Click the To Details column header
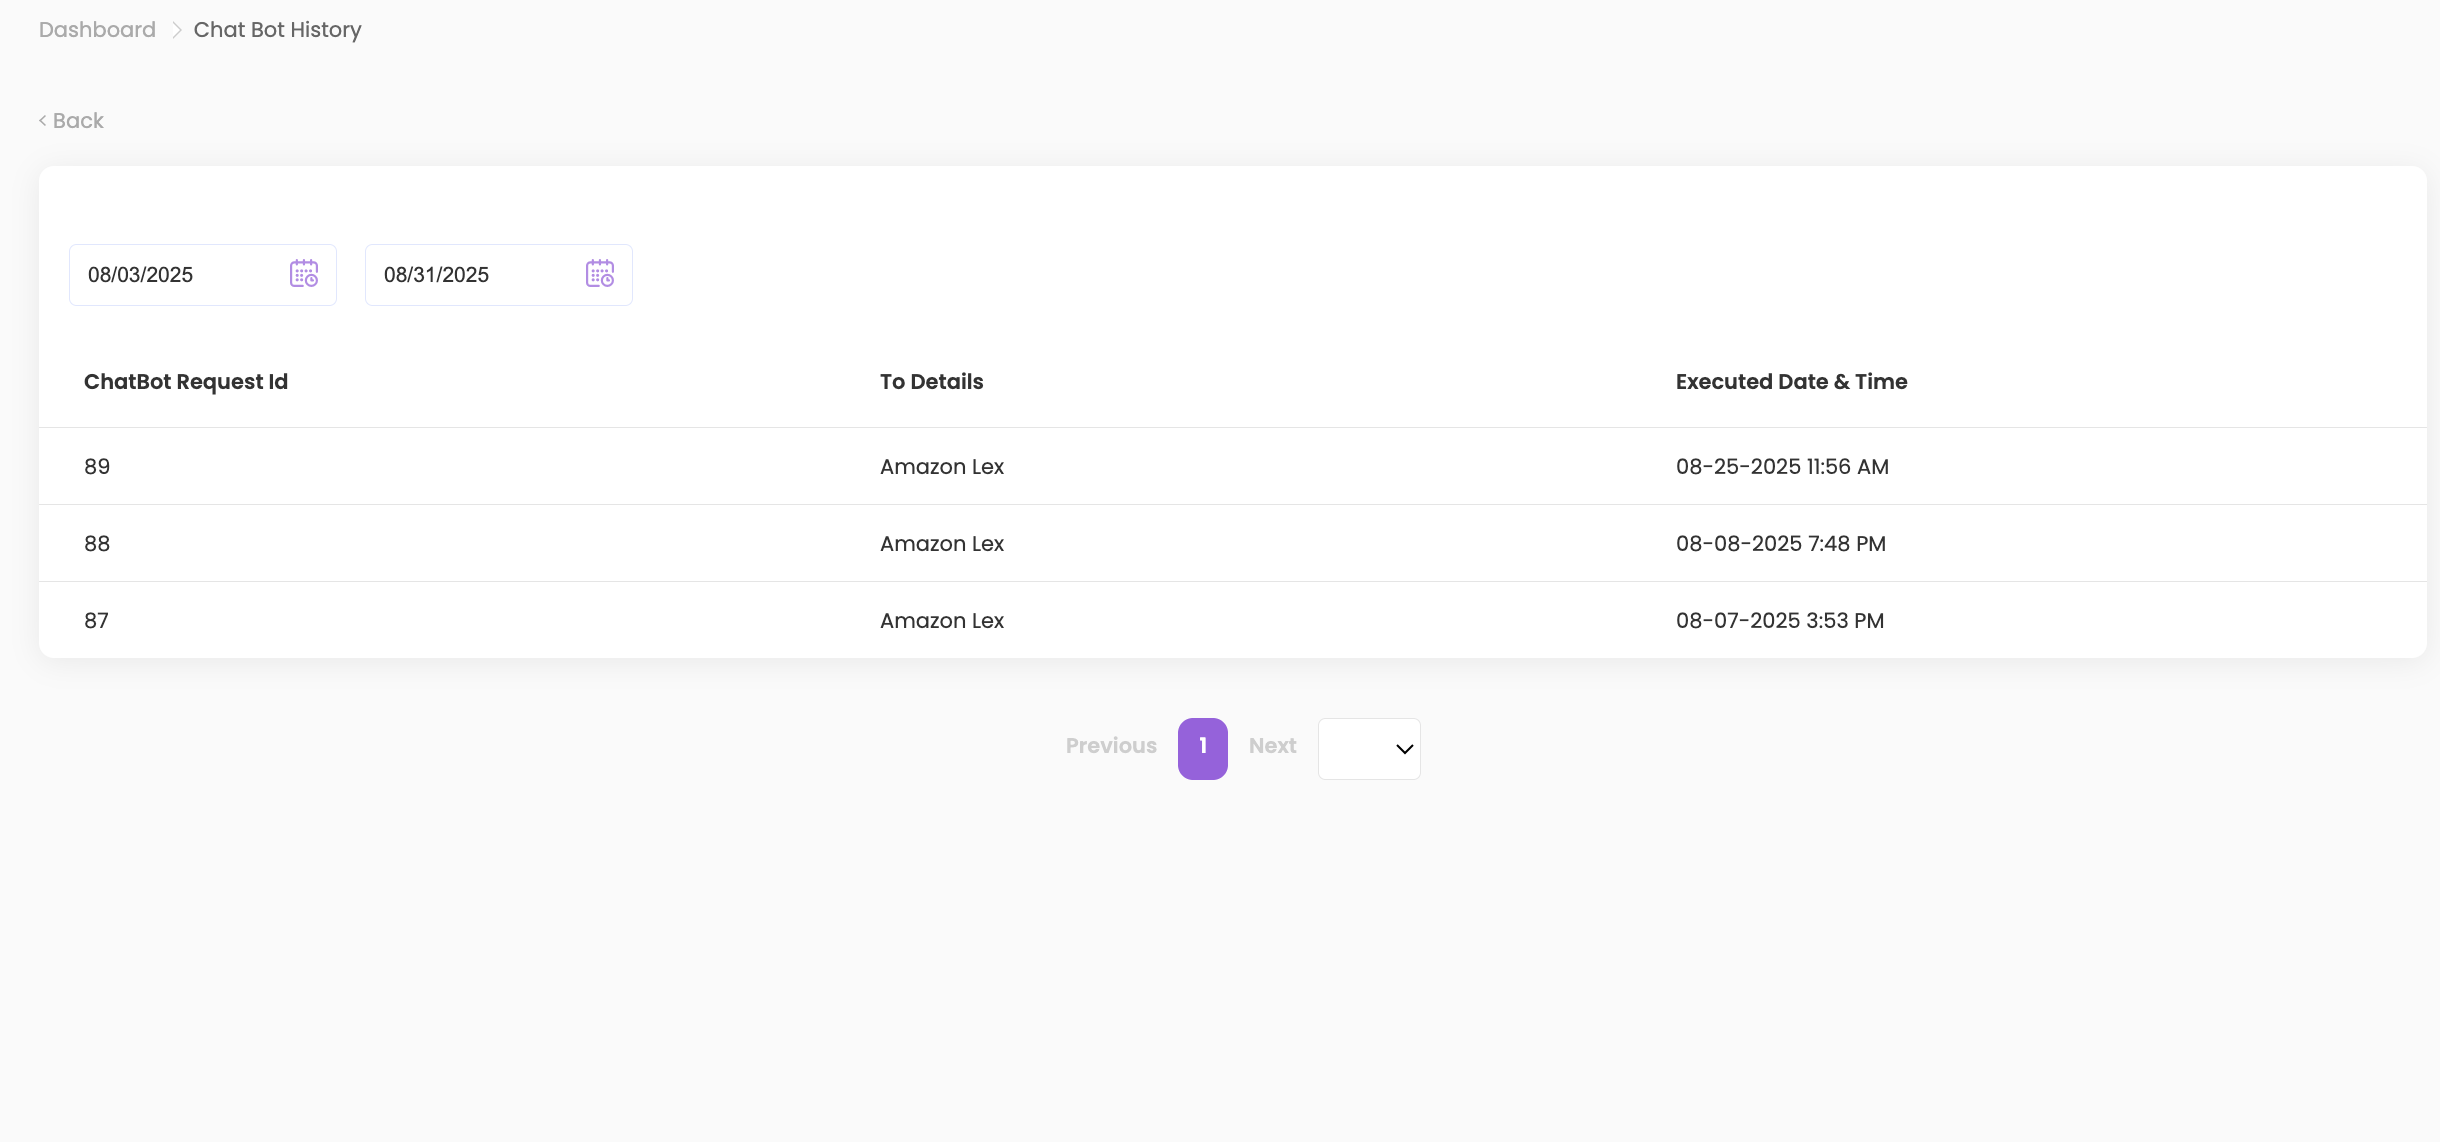This screenshot has height=1142, width=2440. pos(931,382)
